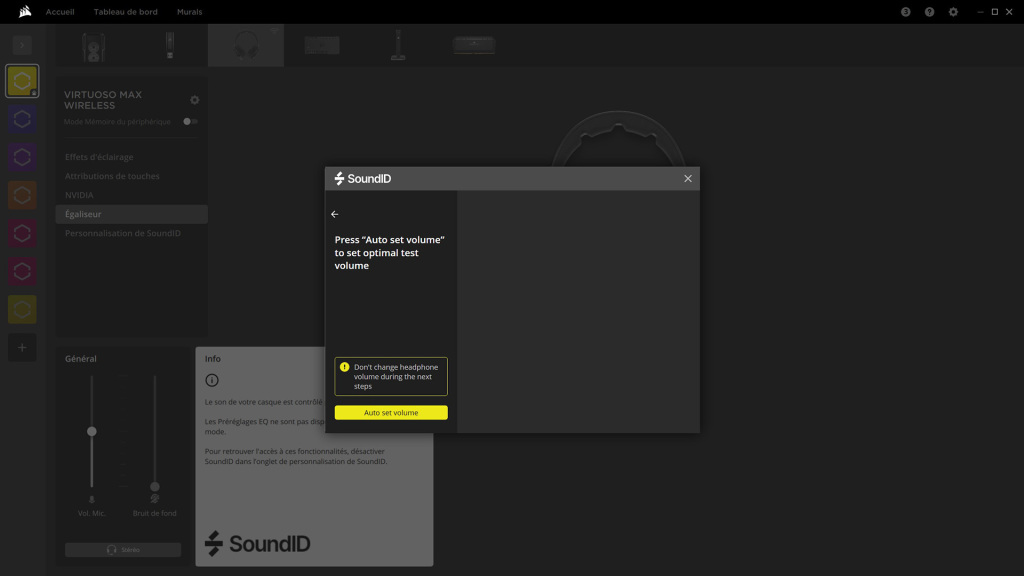Select the headset stand device
Image resolution: width=1024 pixels, height=576 pixels.
tap(398, 46)
